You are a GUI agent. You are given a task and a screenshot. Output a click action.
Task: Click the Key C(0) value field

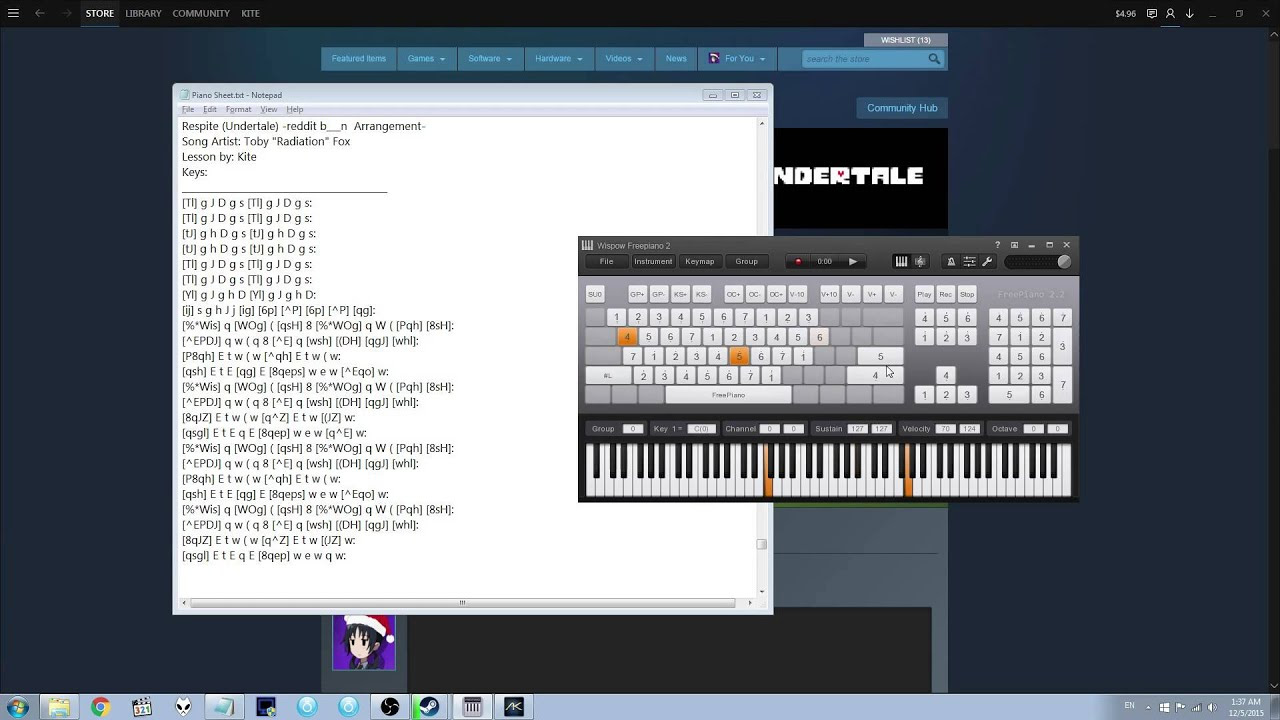tap(701, 429)
